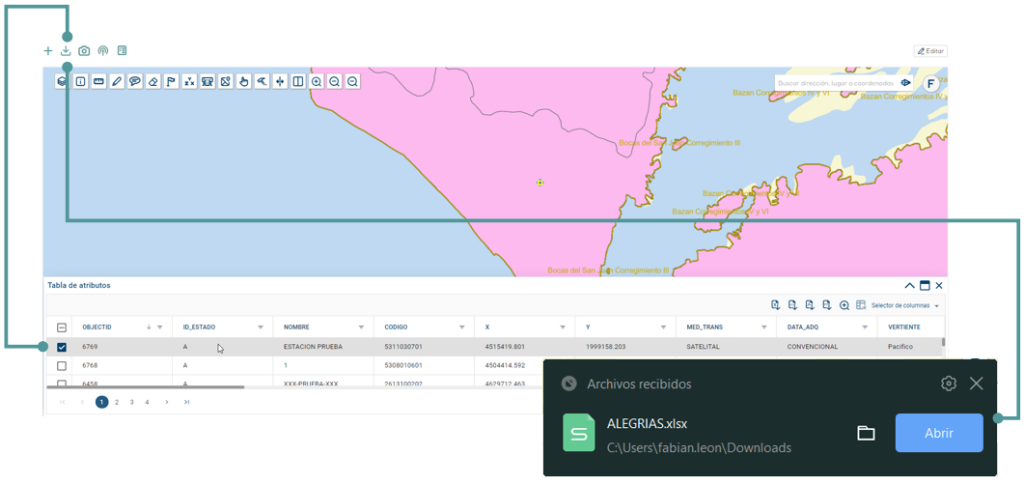Jump to the last table page

click(x=187, y=402)
